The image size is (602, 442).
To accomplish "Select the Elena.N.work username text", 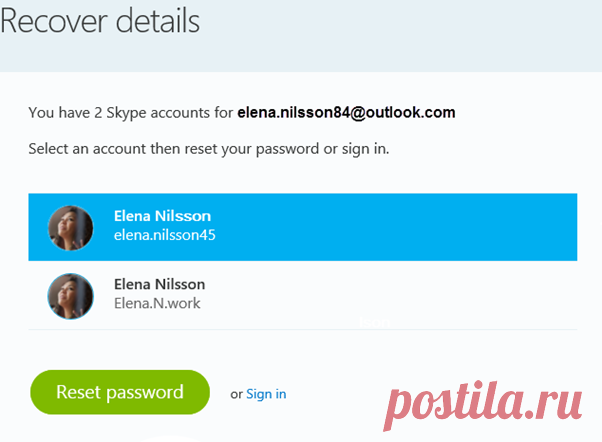I will (158, 303).
